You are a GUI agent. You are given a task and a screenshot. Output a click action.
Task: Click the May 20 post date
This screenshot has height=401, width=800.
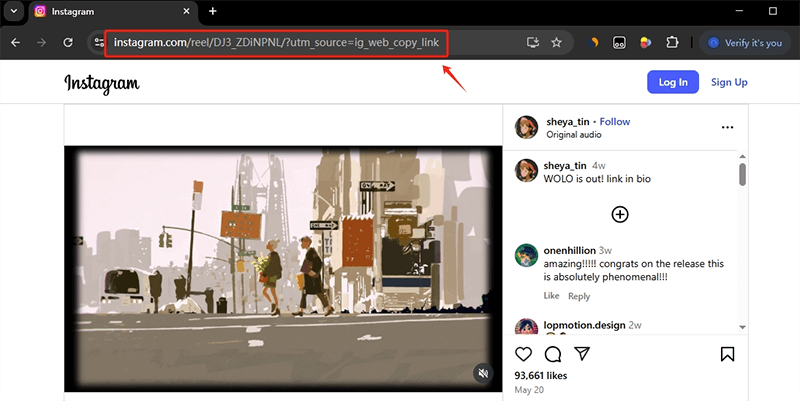[529, 390]
